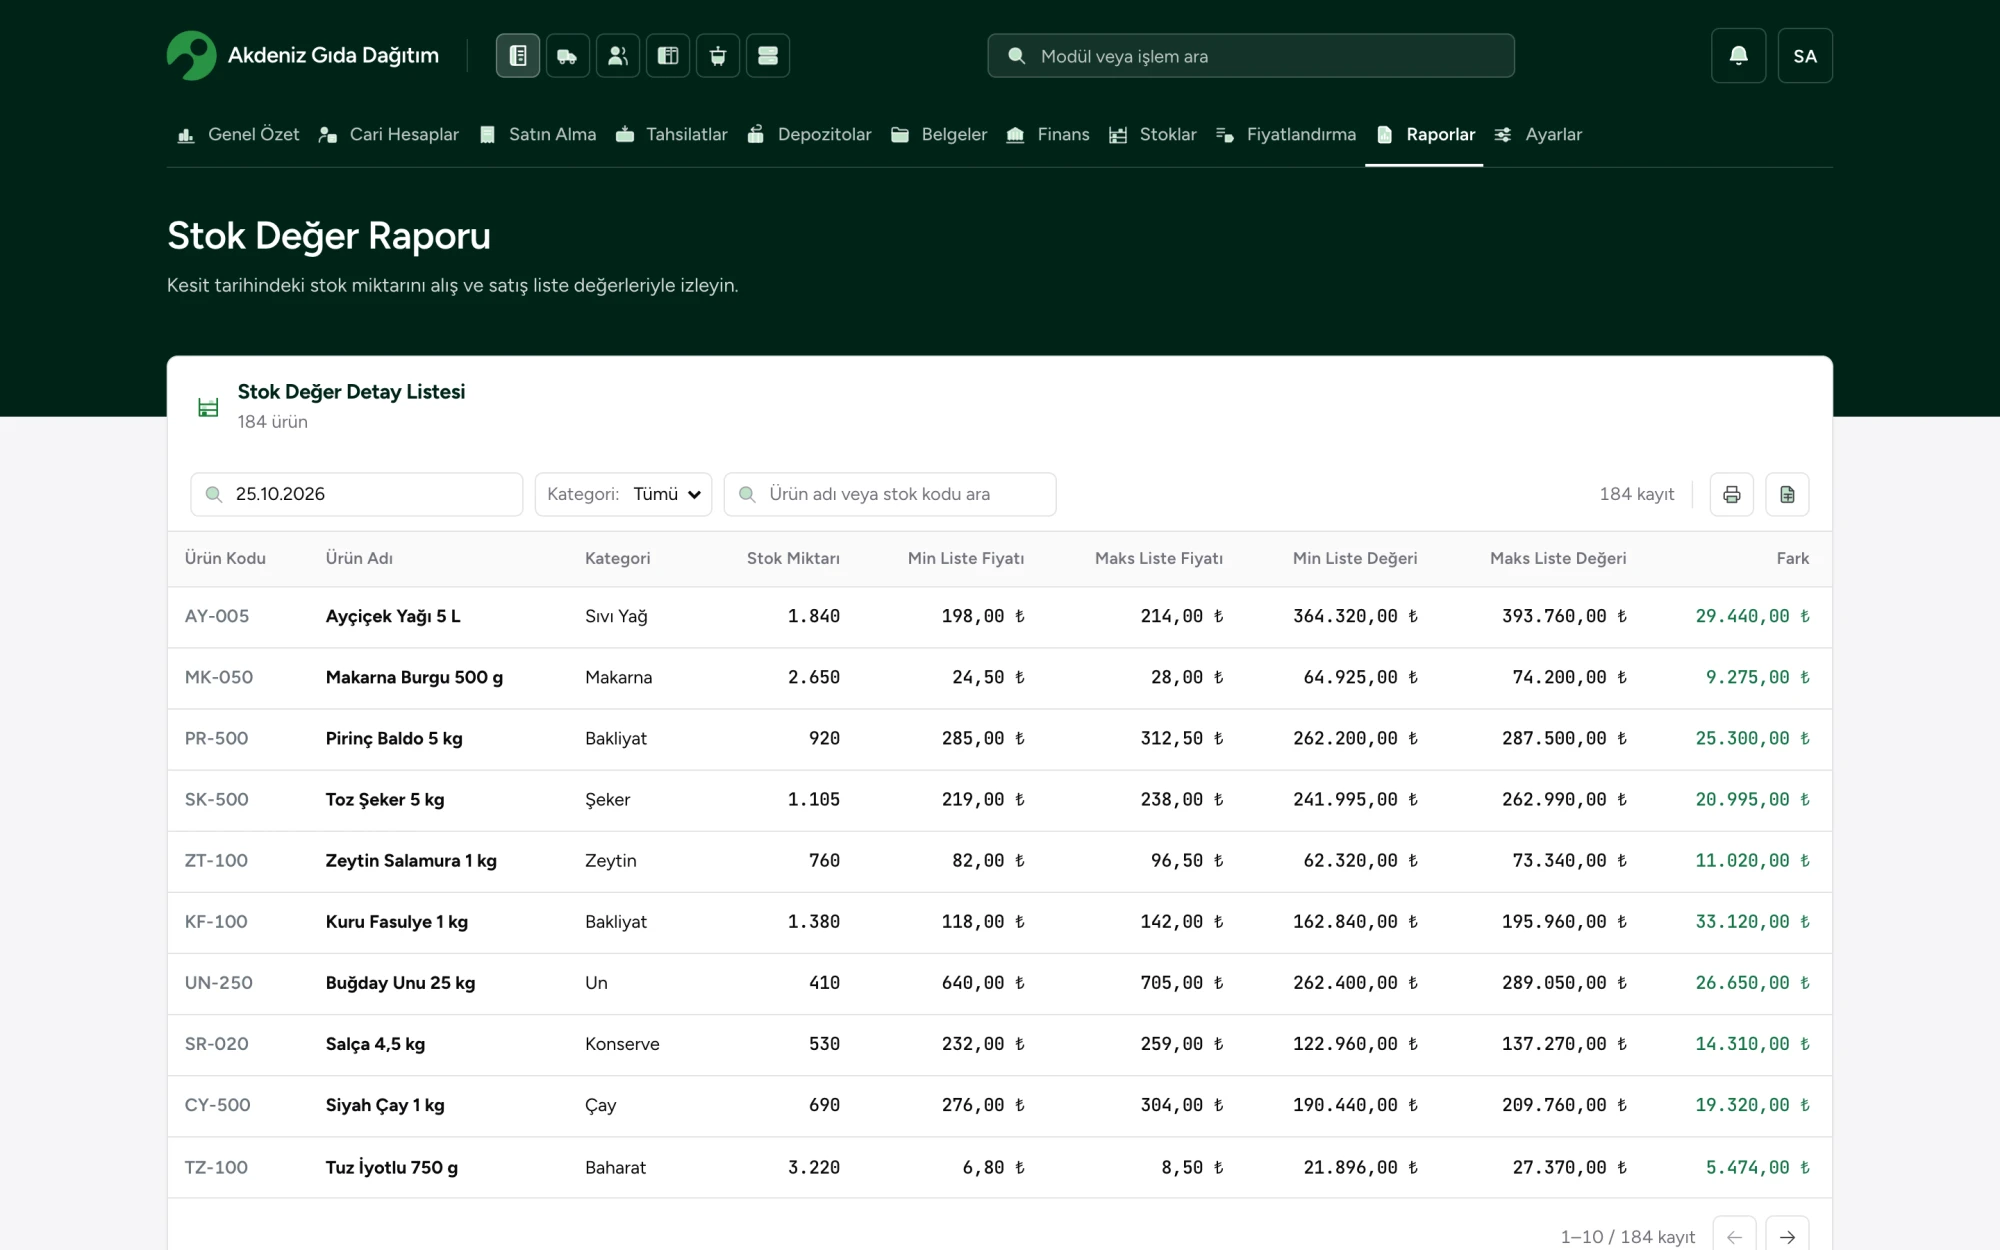This screenshot has height=1250, width=2000.
Task: Open the Fiyatlandırma tab
Action: click(1286, 134)
